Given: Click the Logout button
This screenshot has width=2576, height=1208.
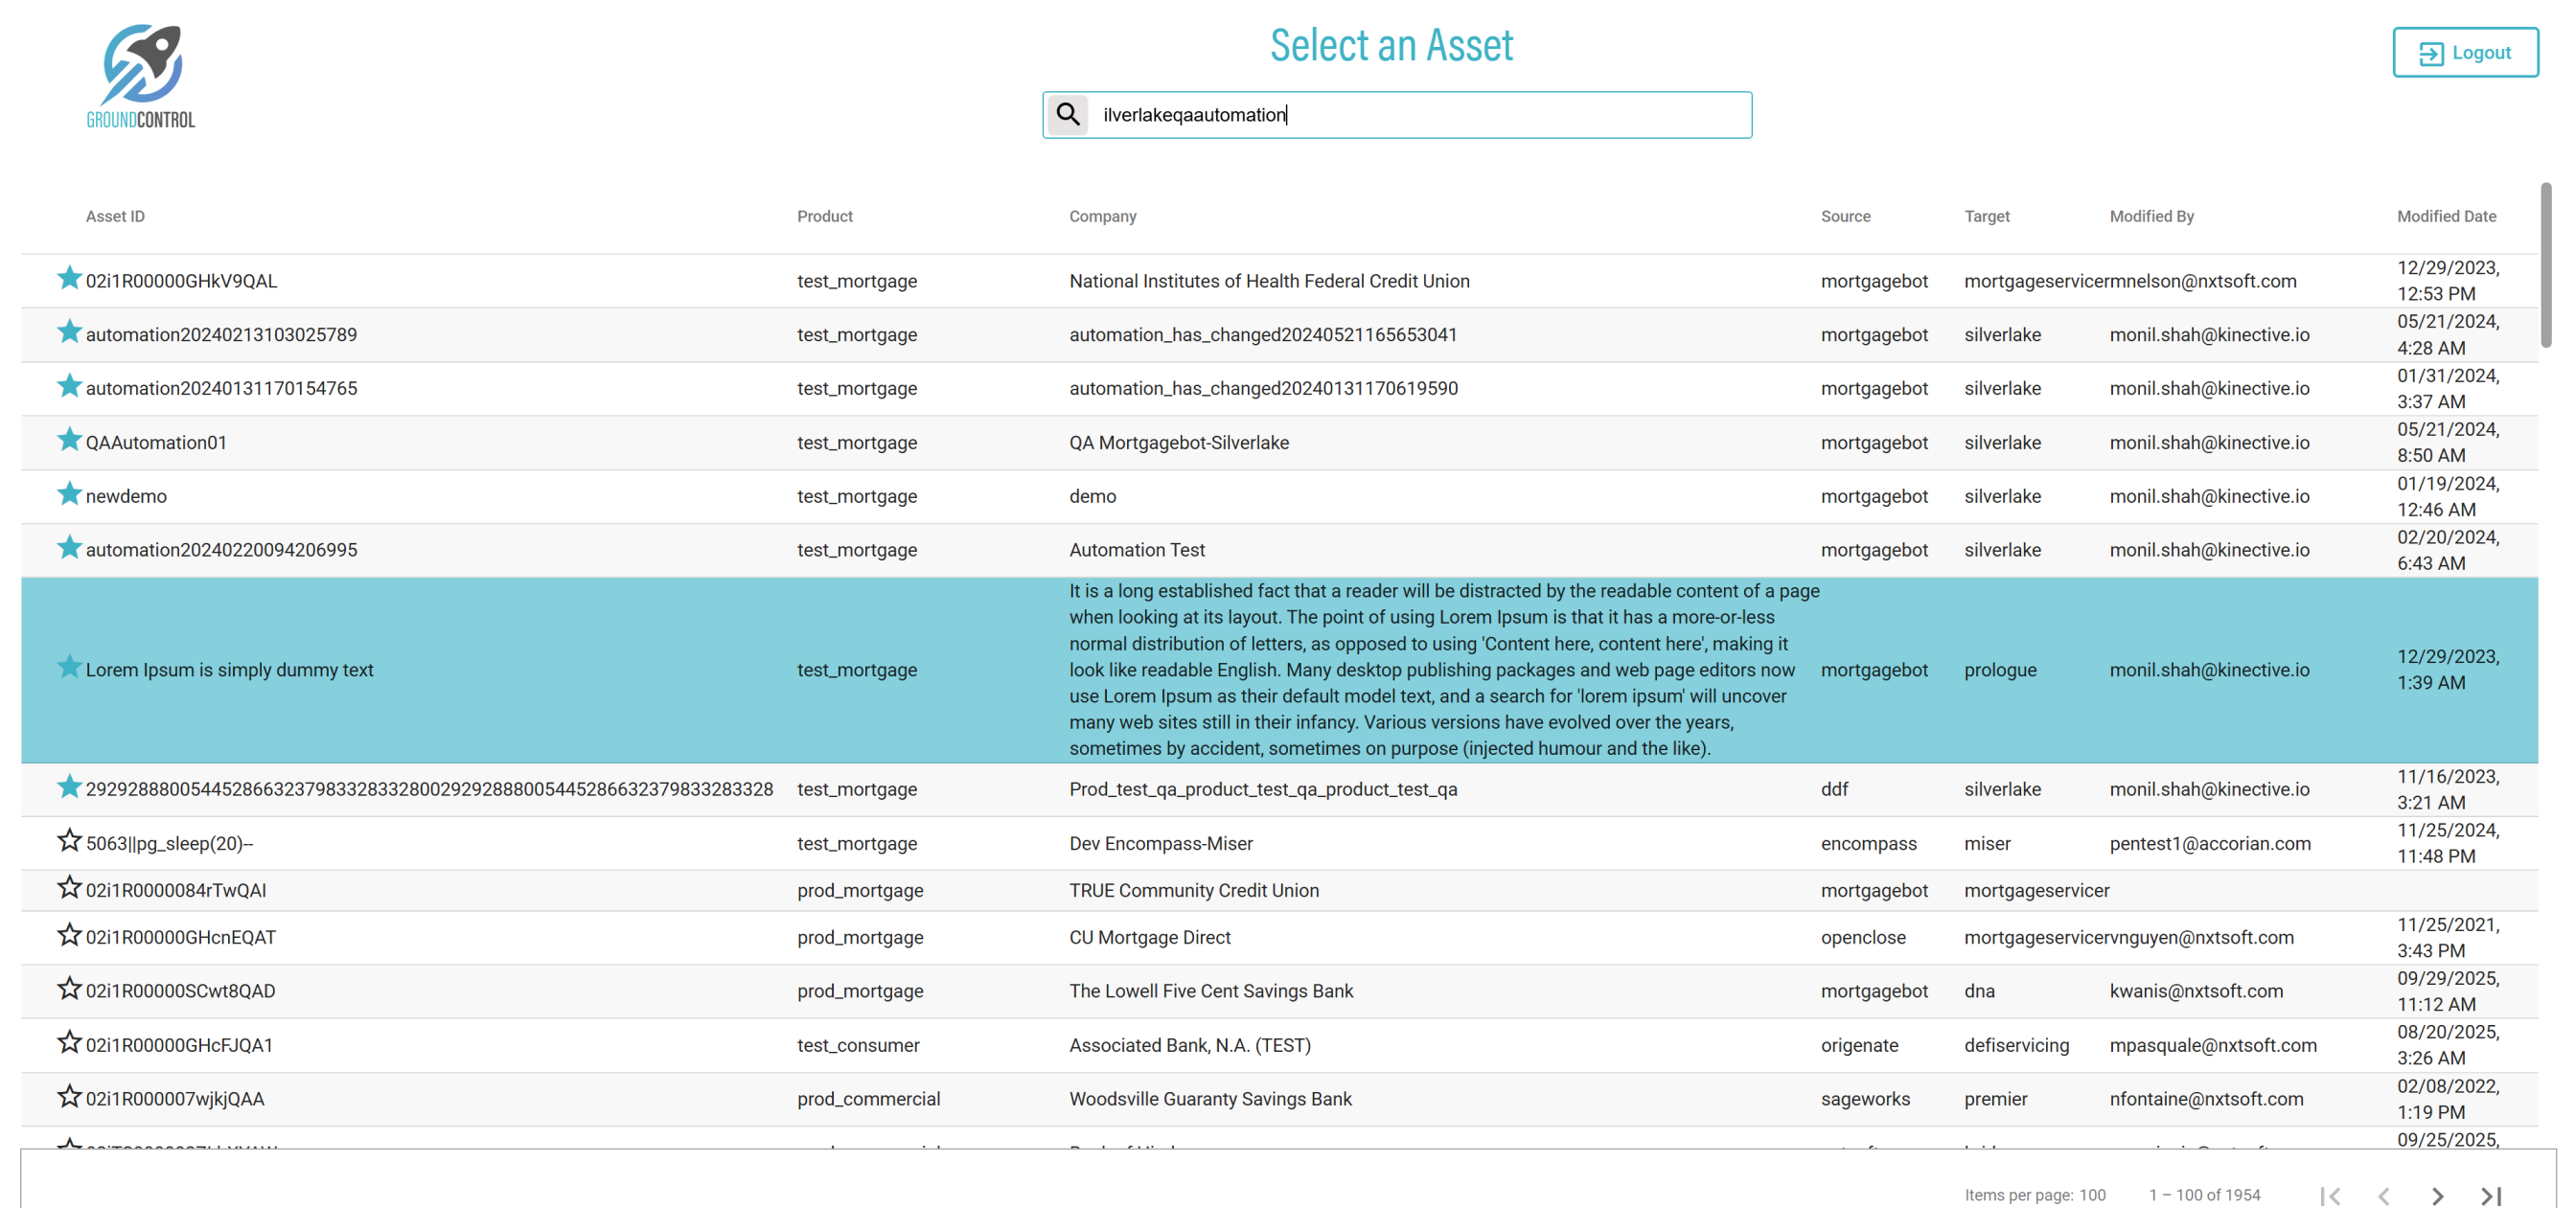Looking at the screenshot, I should tap(2464, 52).
